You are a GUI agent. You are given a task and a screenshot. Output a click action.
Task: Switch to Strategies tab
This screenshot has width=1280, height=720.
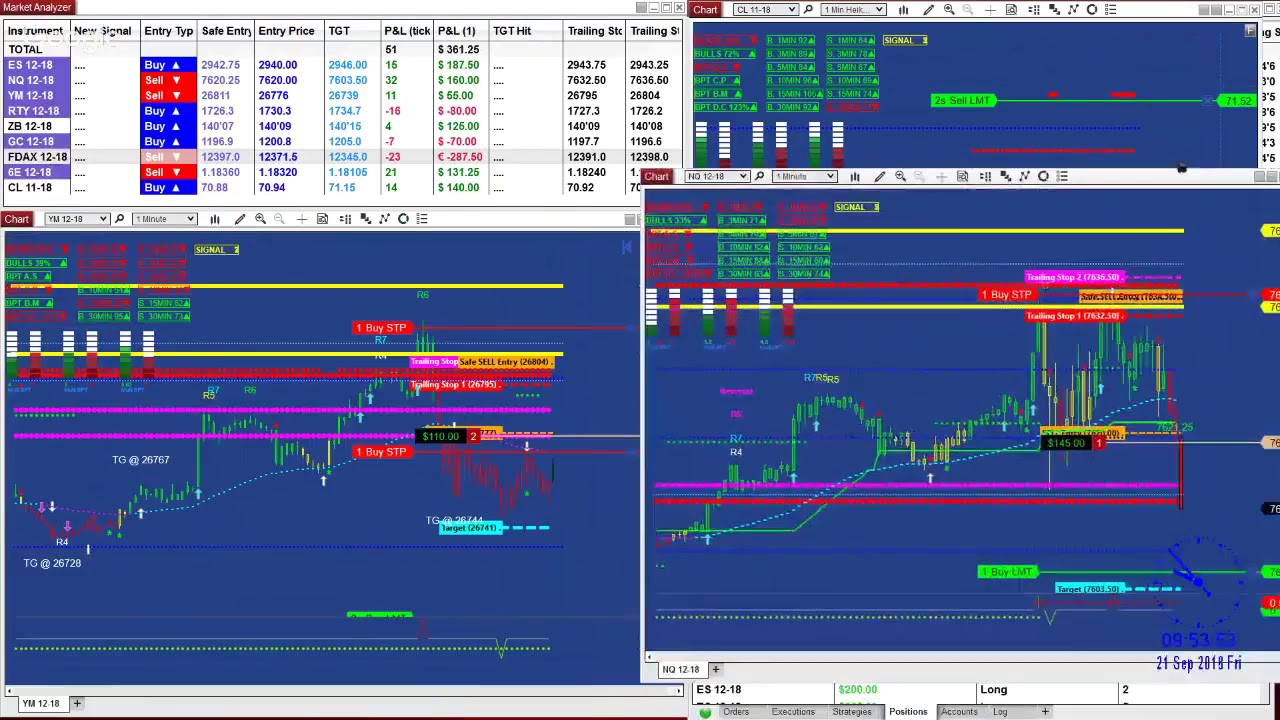point(852,712)
